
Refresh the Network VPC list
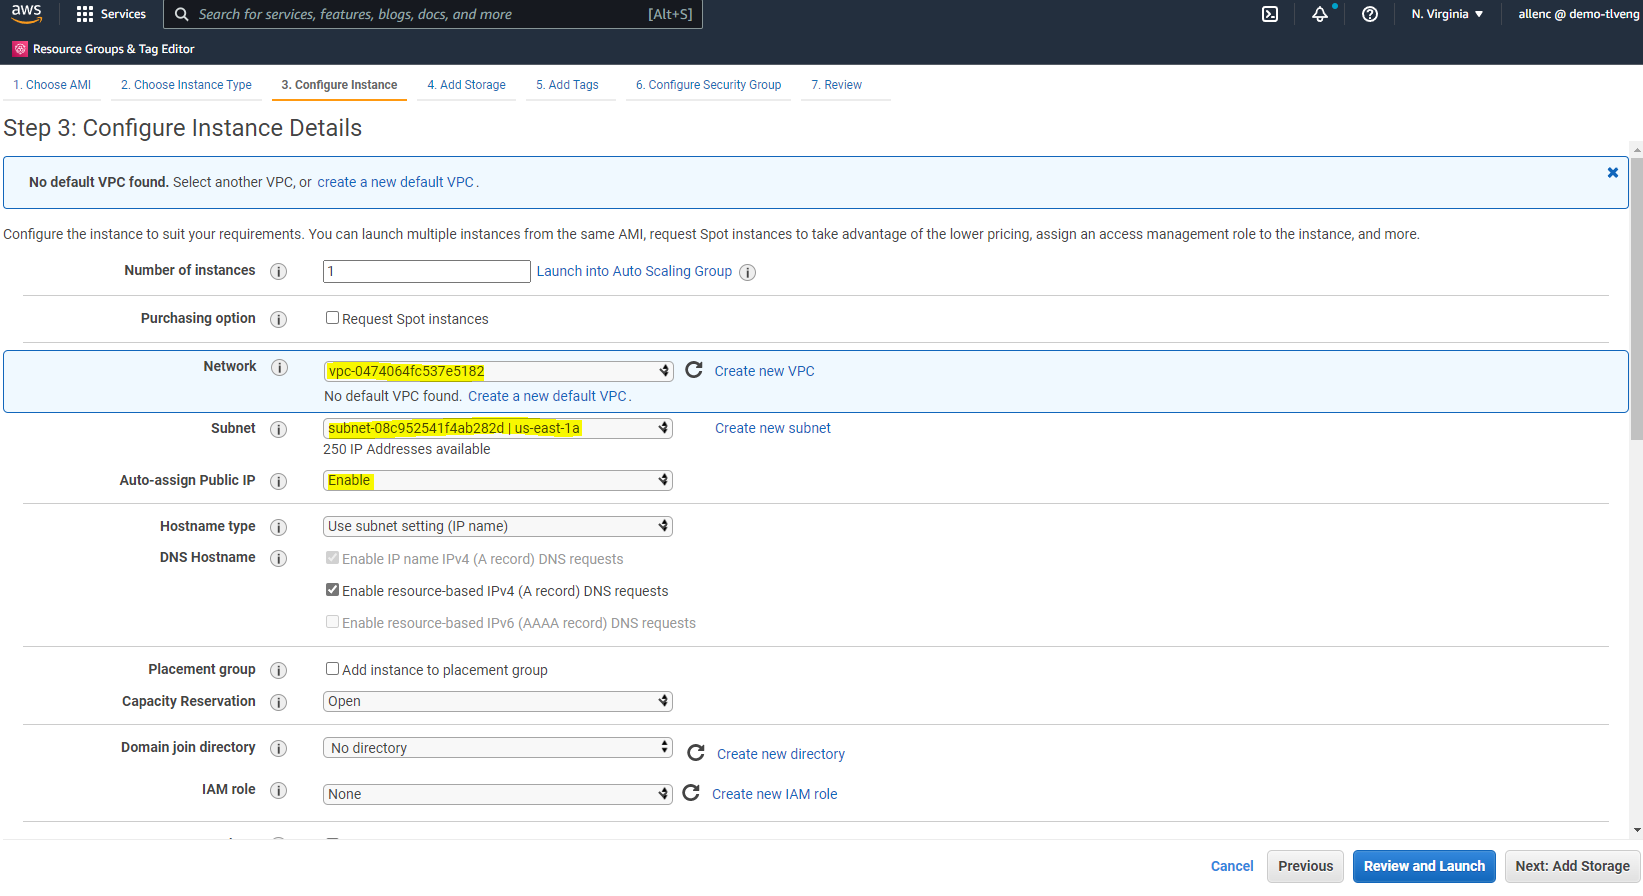(x=694, y=370)
